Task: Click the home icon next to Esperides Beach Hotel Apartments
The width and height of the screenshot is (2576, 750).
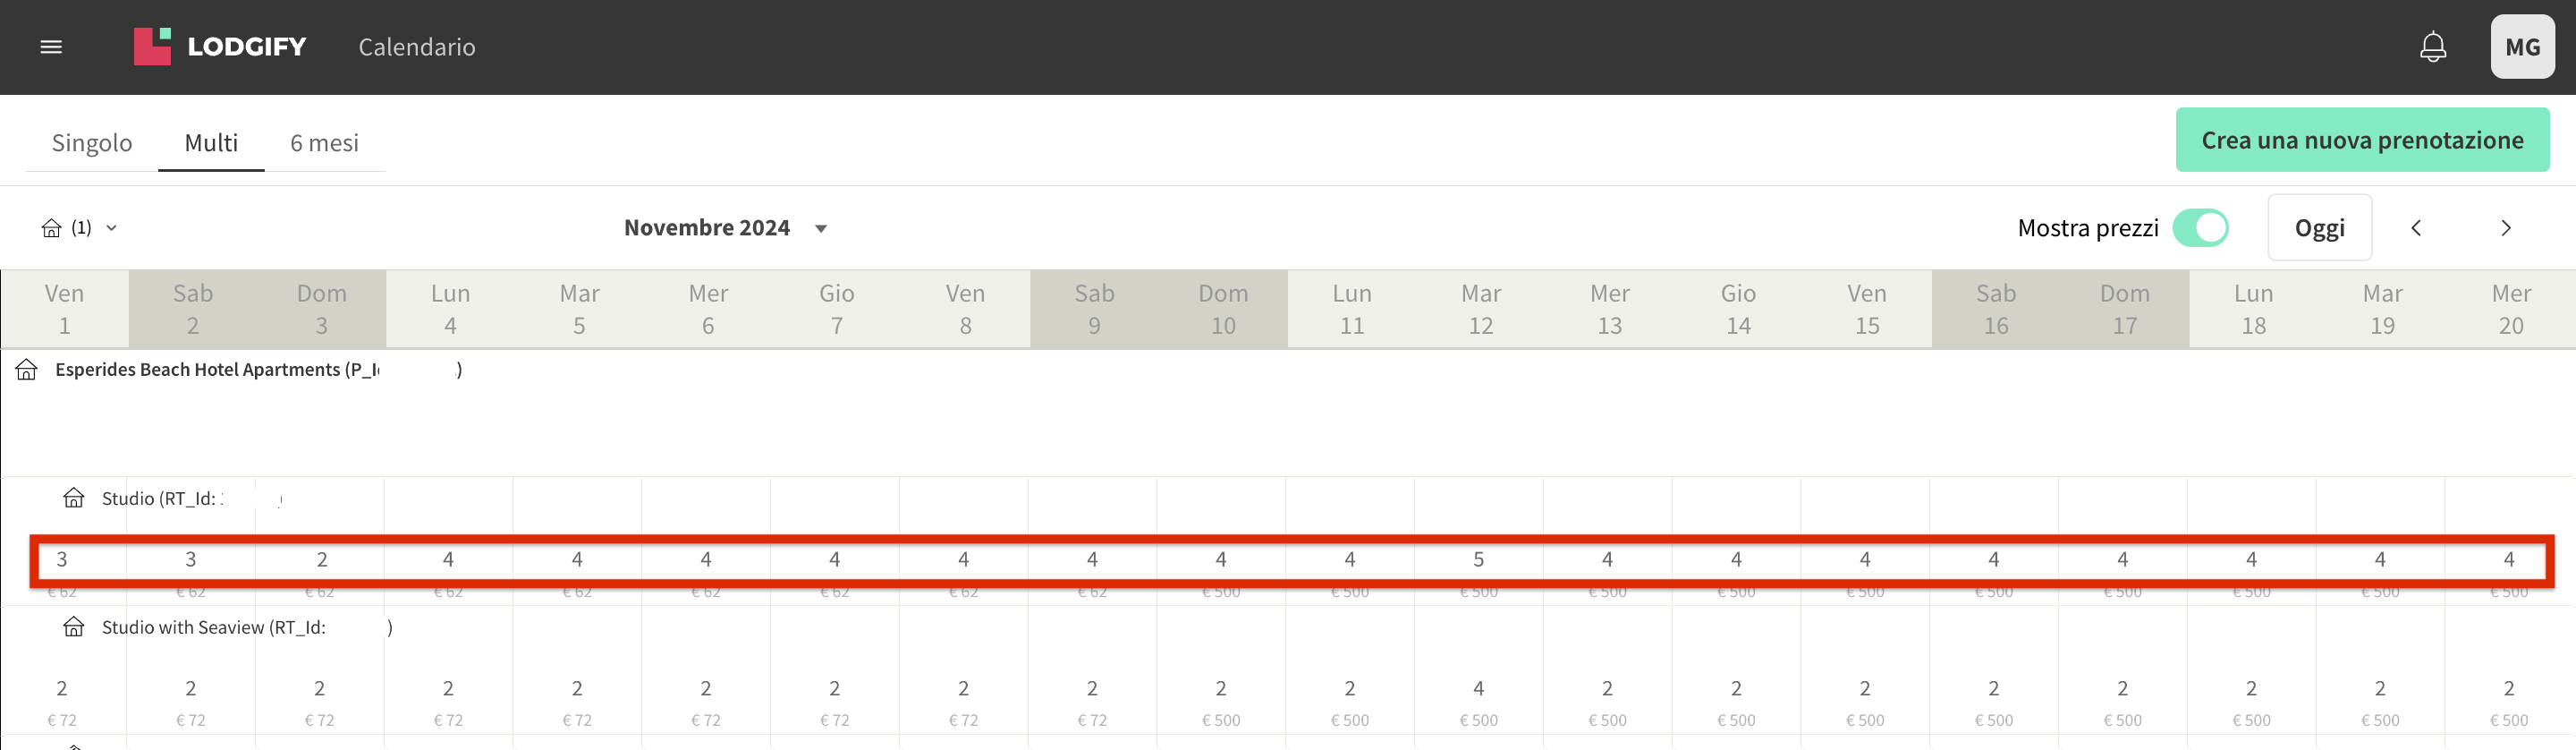Action: (x=24, y=369)
